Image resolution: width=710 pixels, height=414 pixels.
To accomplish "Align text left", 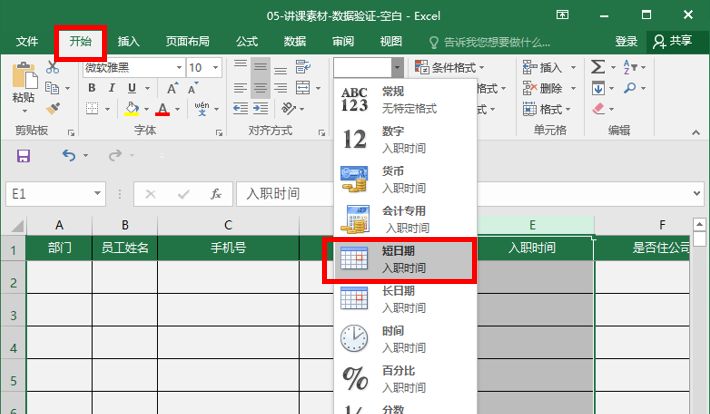I will (x=240, y=88).
